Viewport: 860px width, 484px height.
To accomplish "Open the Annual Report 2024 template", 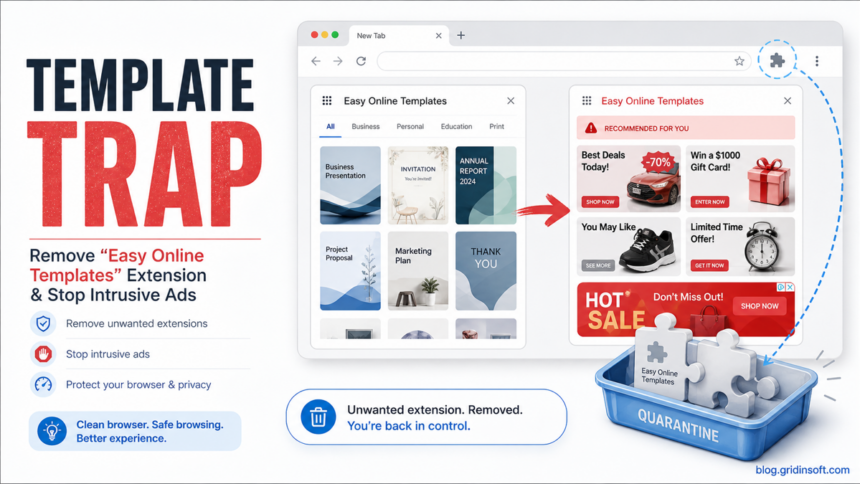I will (485, 185).
